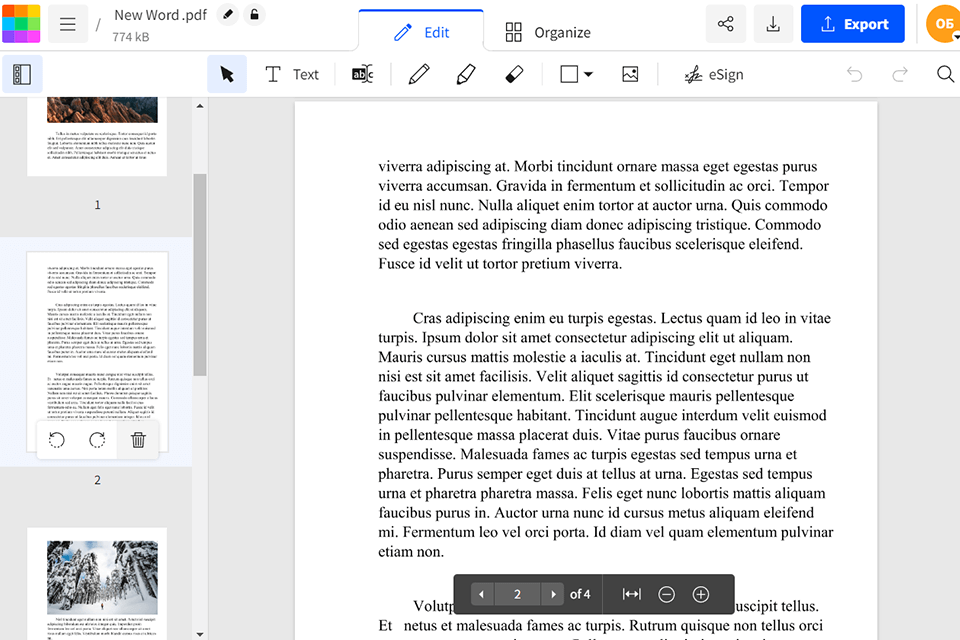Select the highlighter tool
Image resolution: width=960 pixels, height=640 pixels.
tap(466, 74)
